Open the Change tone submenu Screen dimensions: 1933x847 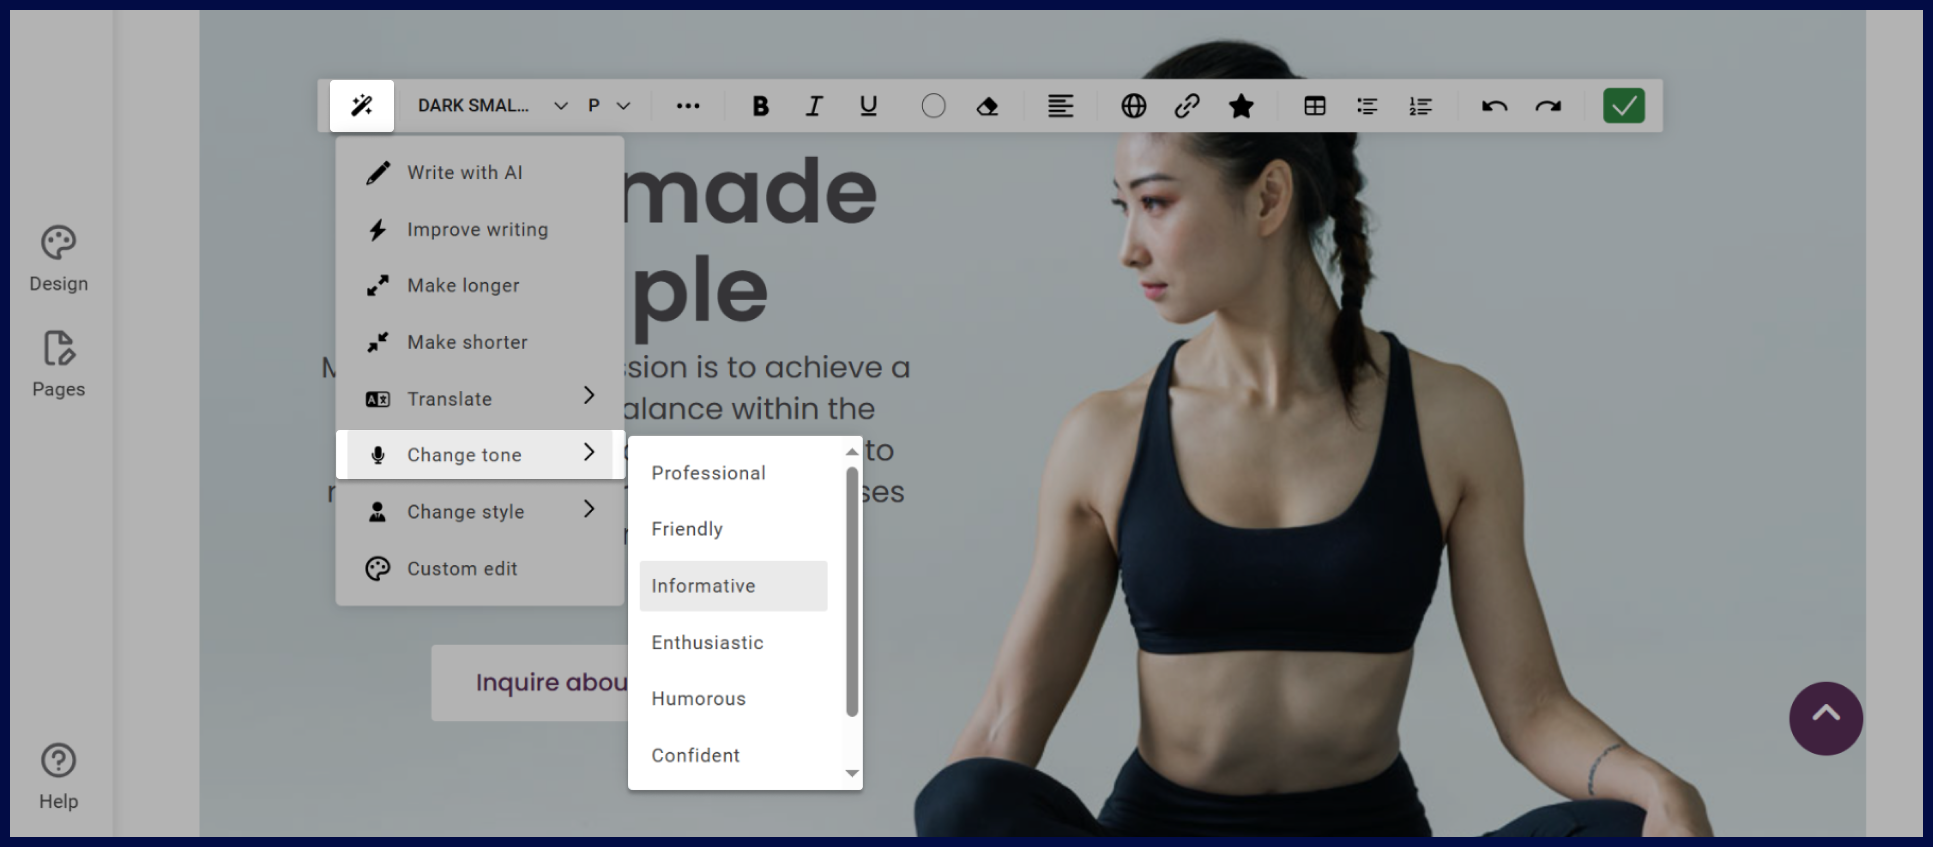(x=480, y=454)
